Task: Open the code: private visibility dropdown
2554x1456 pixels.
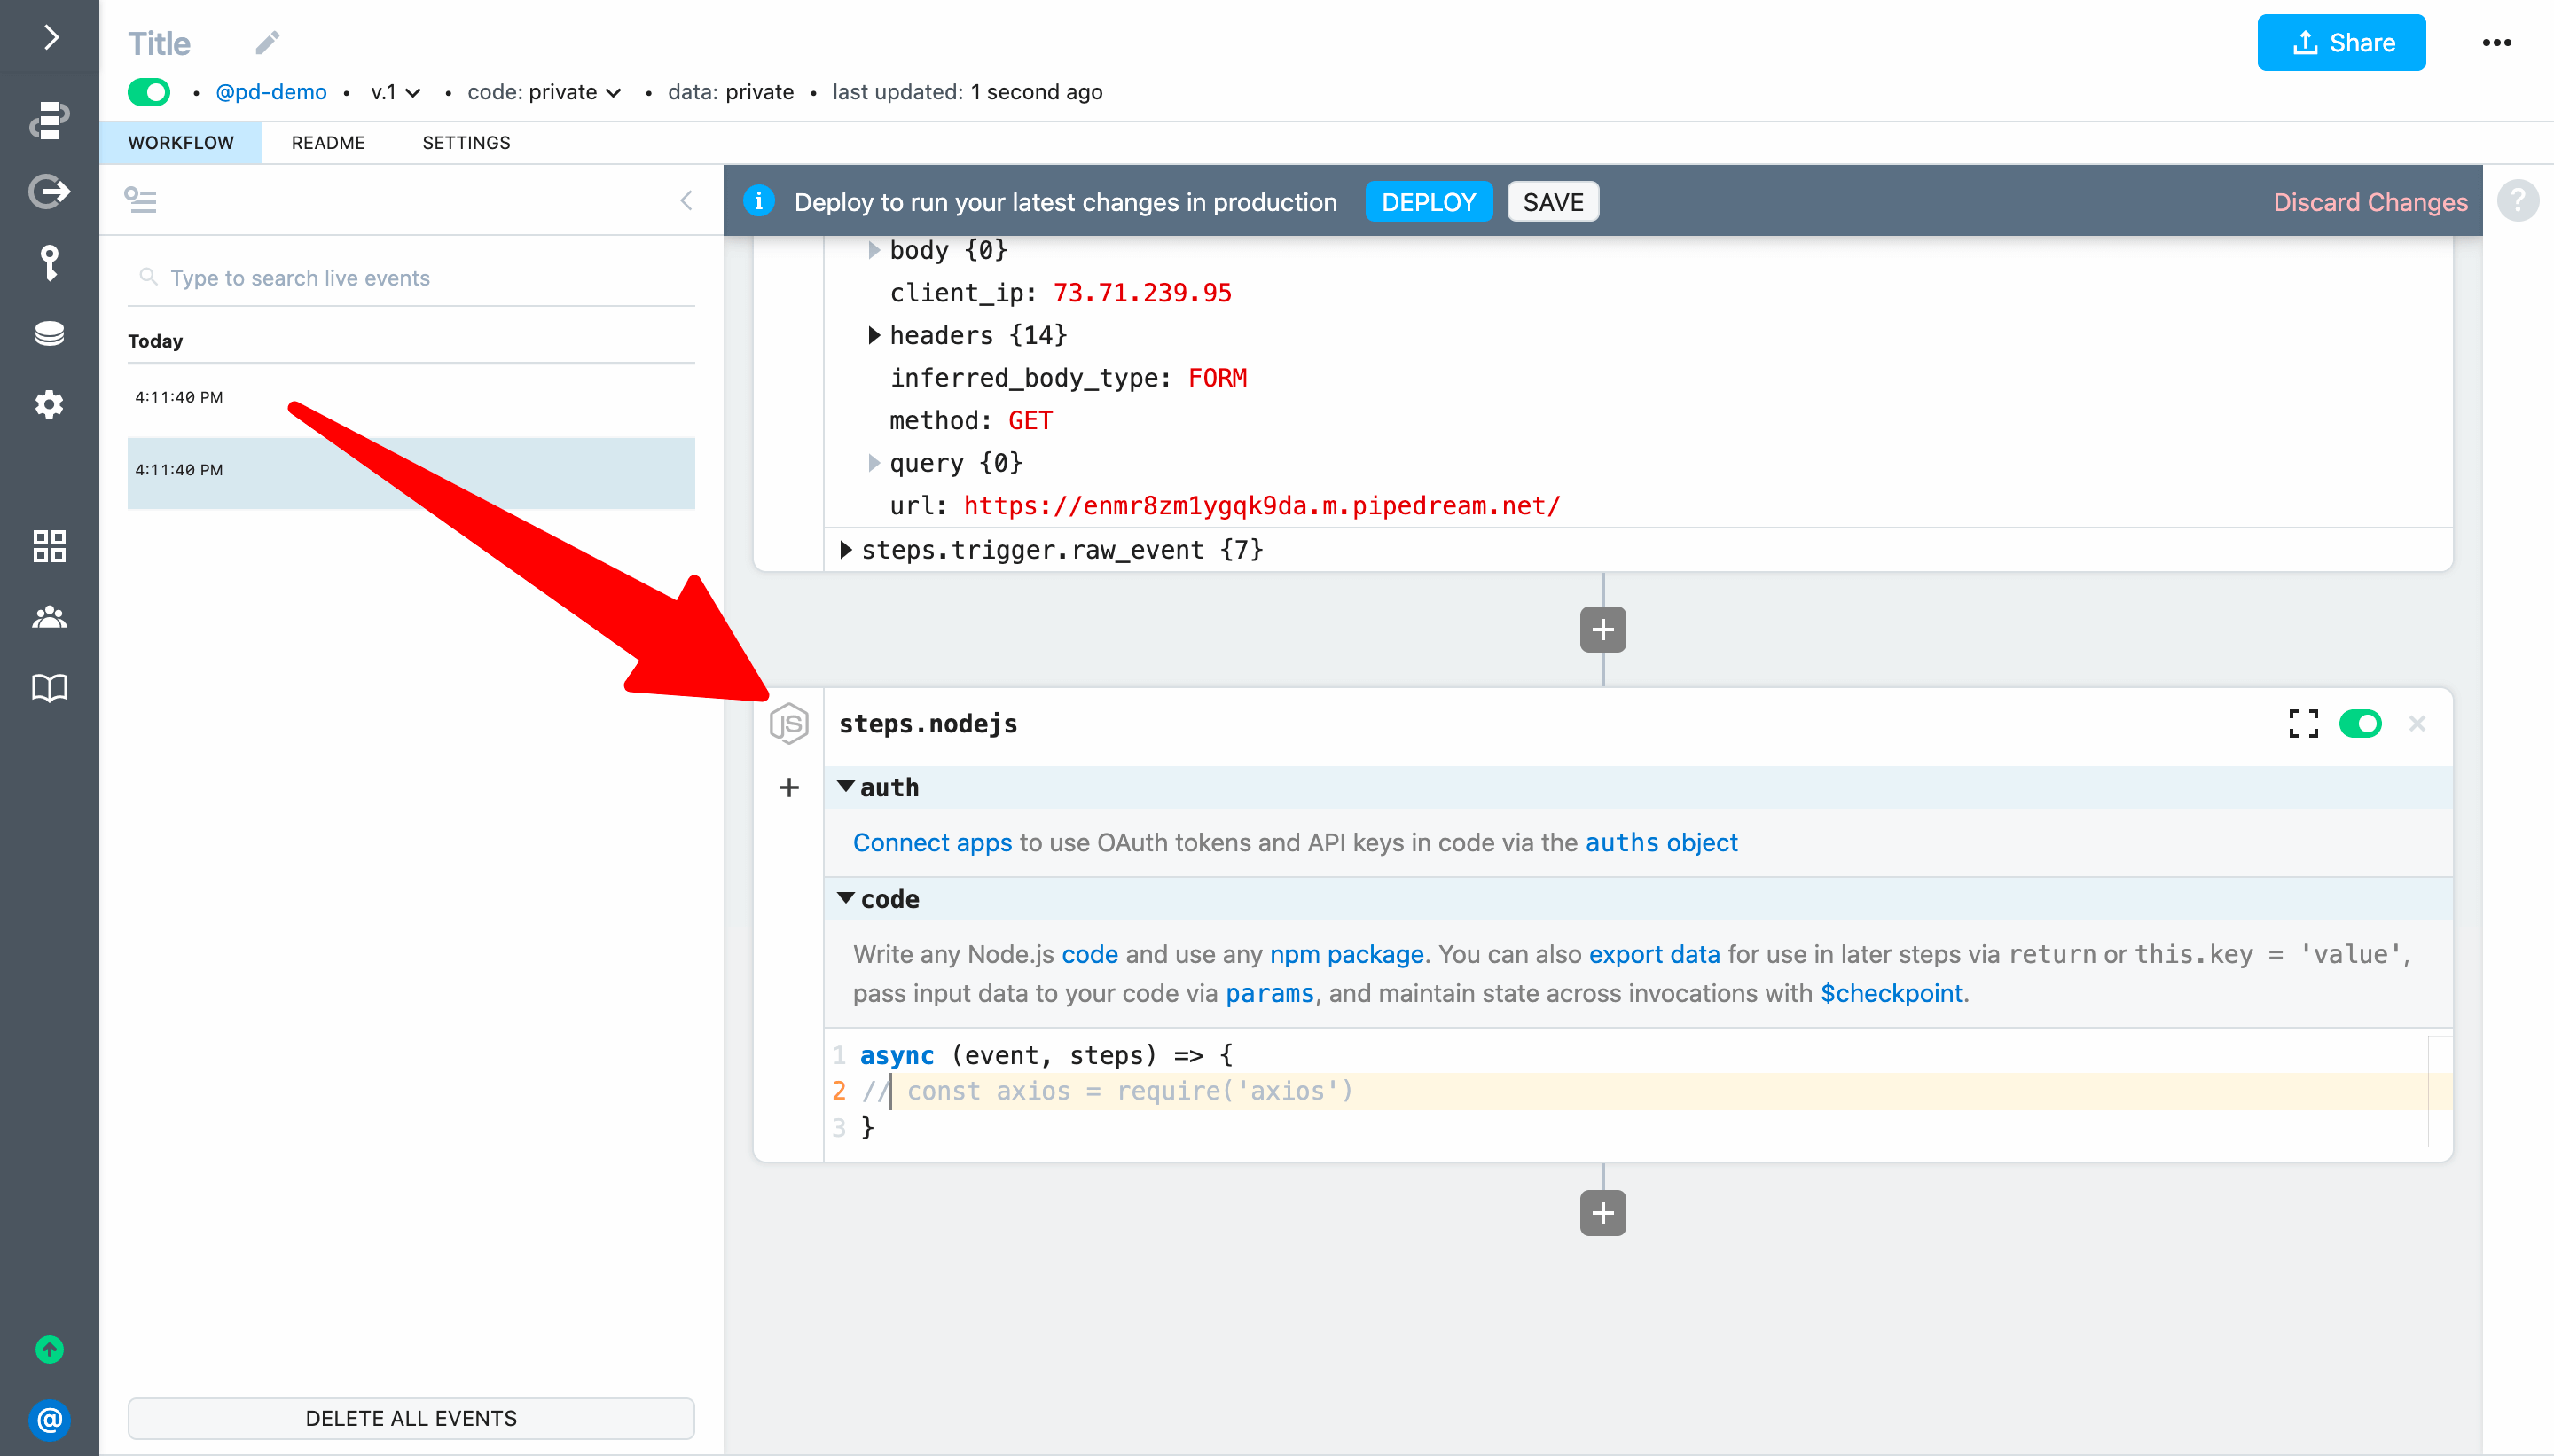Action: pos(545,92)
